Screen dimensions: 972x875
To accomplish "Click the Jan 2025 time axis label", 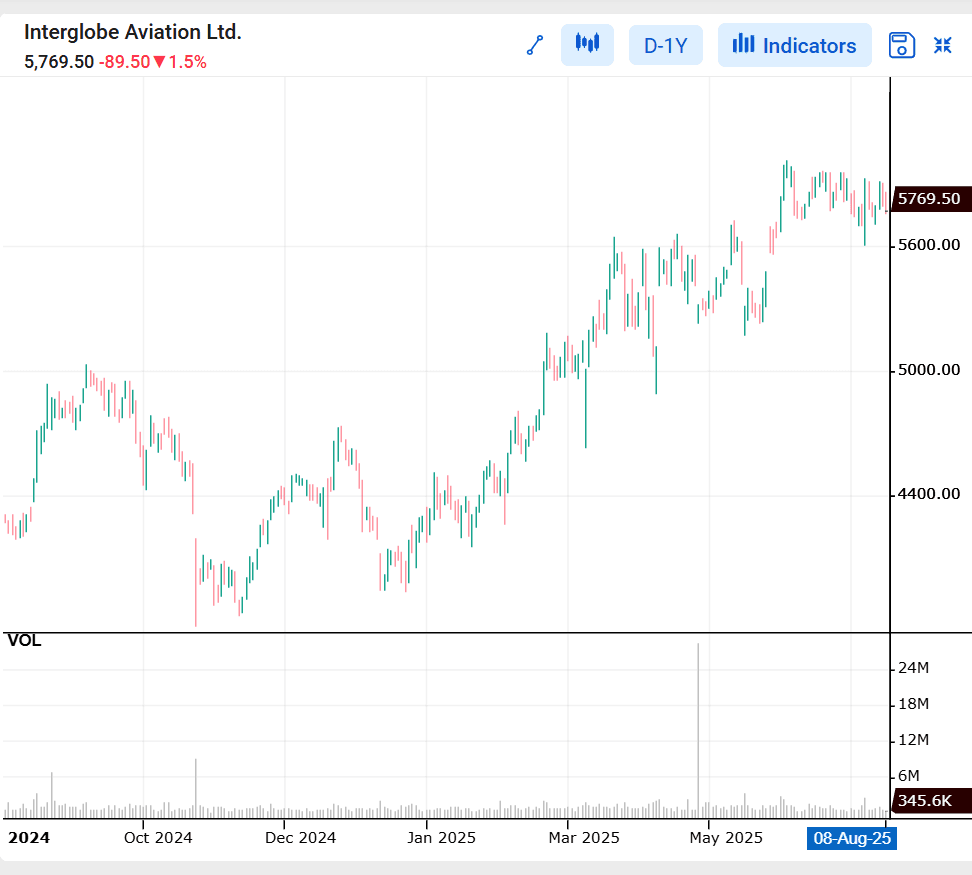I will (x=441, y=838).
